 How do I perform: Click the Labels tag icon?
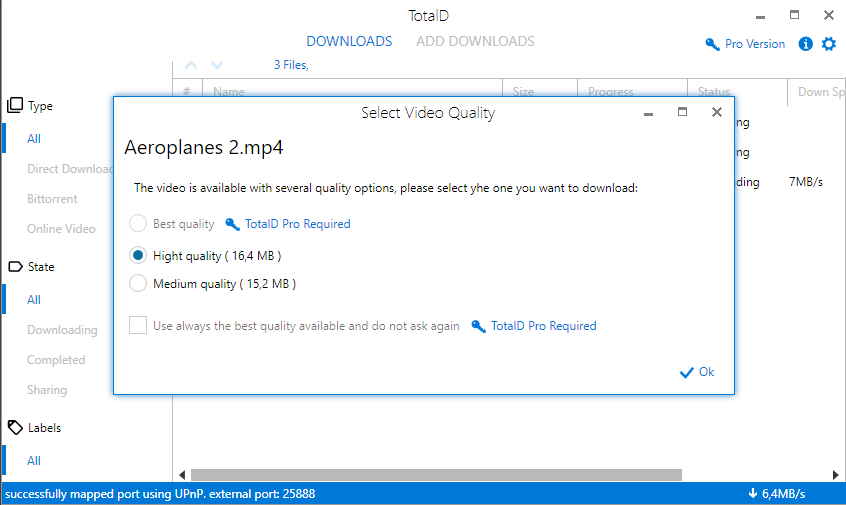coord(15,427)
